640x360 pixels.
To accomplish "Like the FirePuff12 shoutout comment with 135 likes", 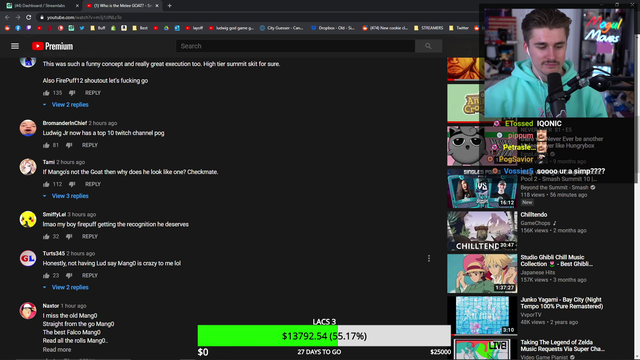I will coord(46,93).
